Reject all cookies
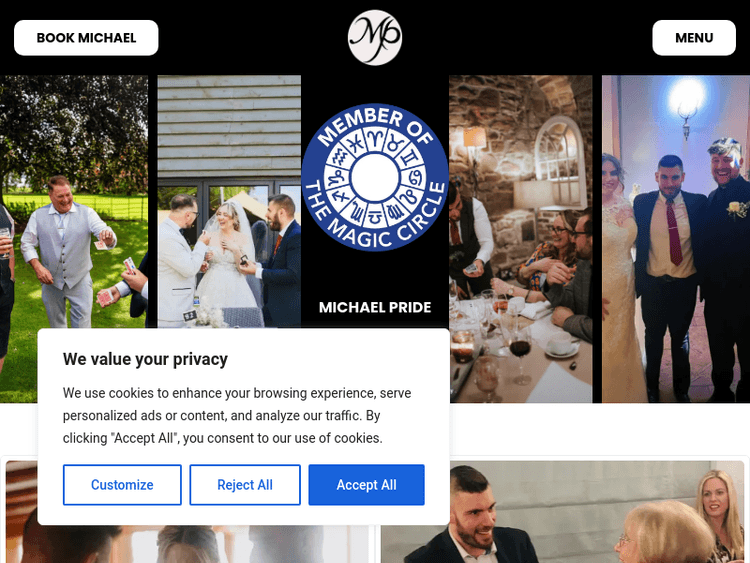 point(245,485)
